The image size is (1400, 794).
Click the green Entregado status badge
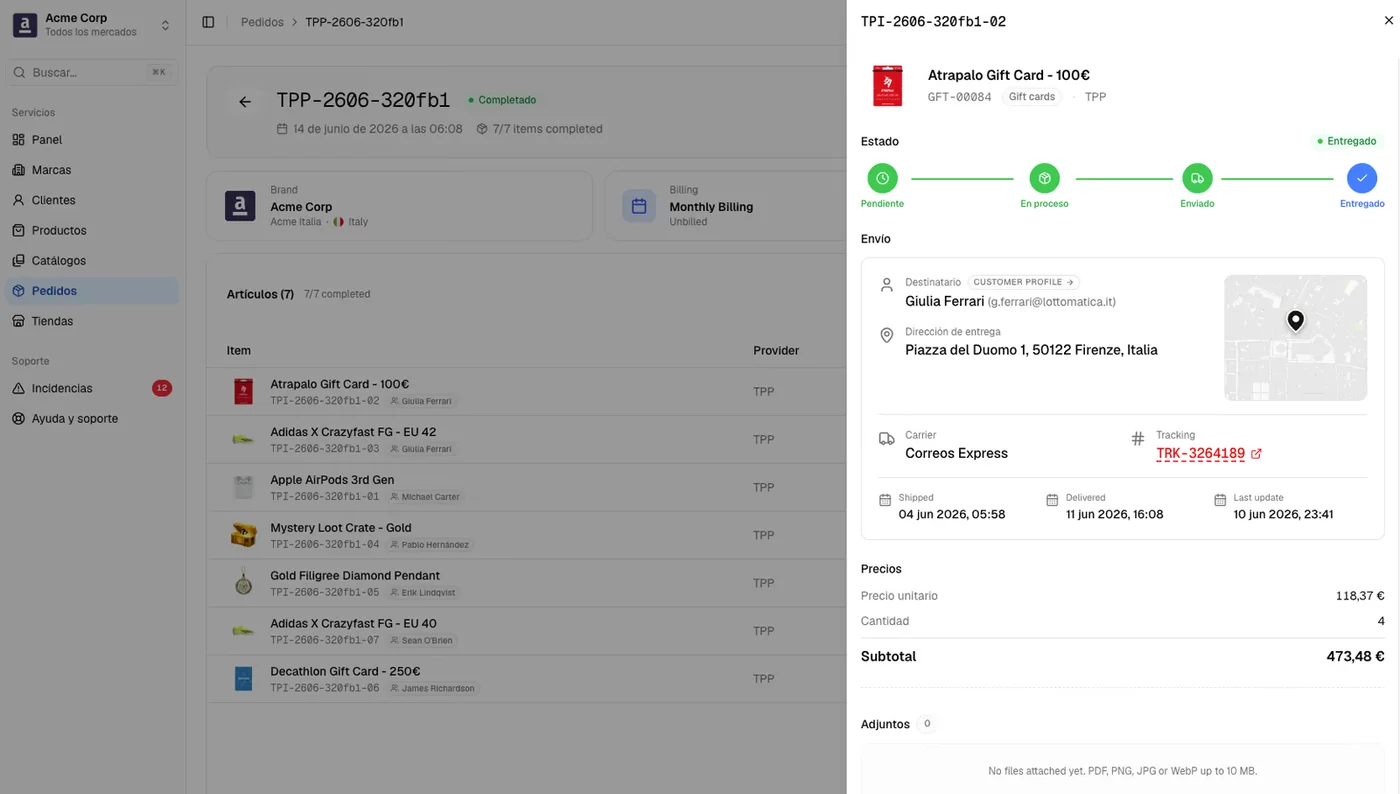click(1347, 141)
